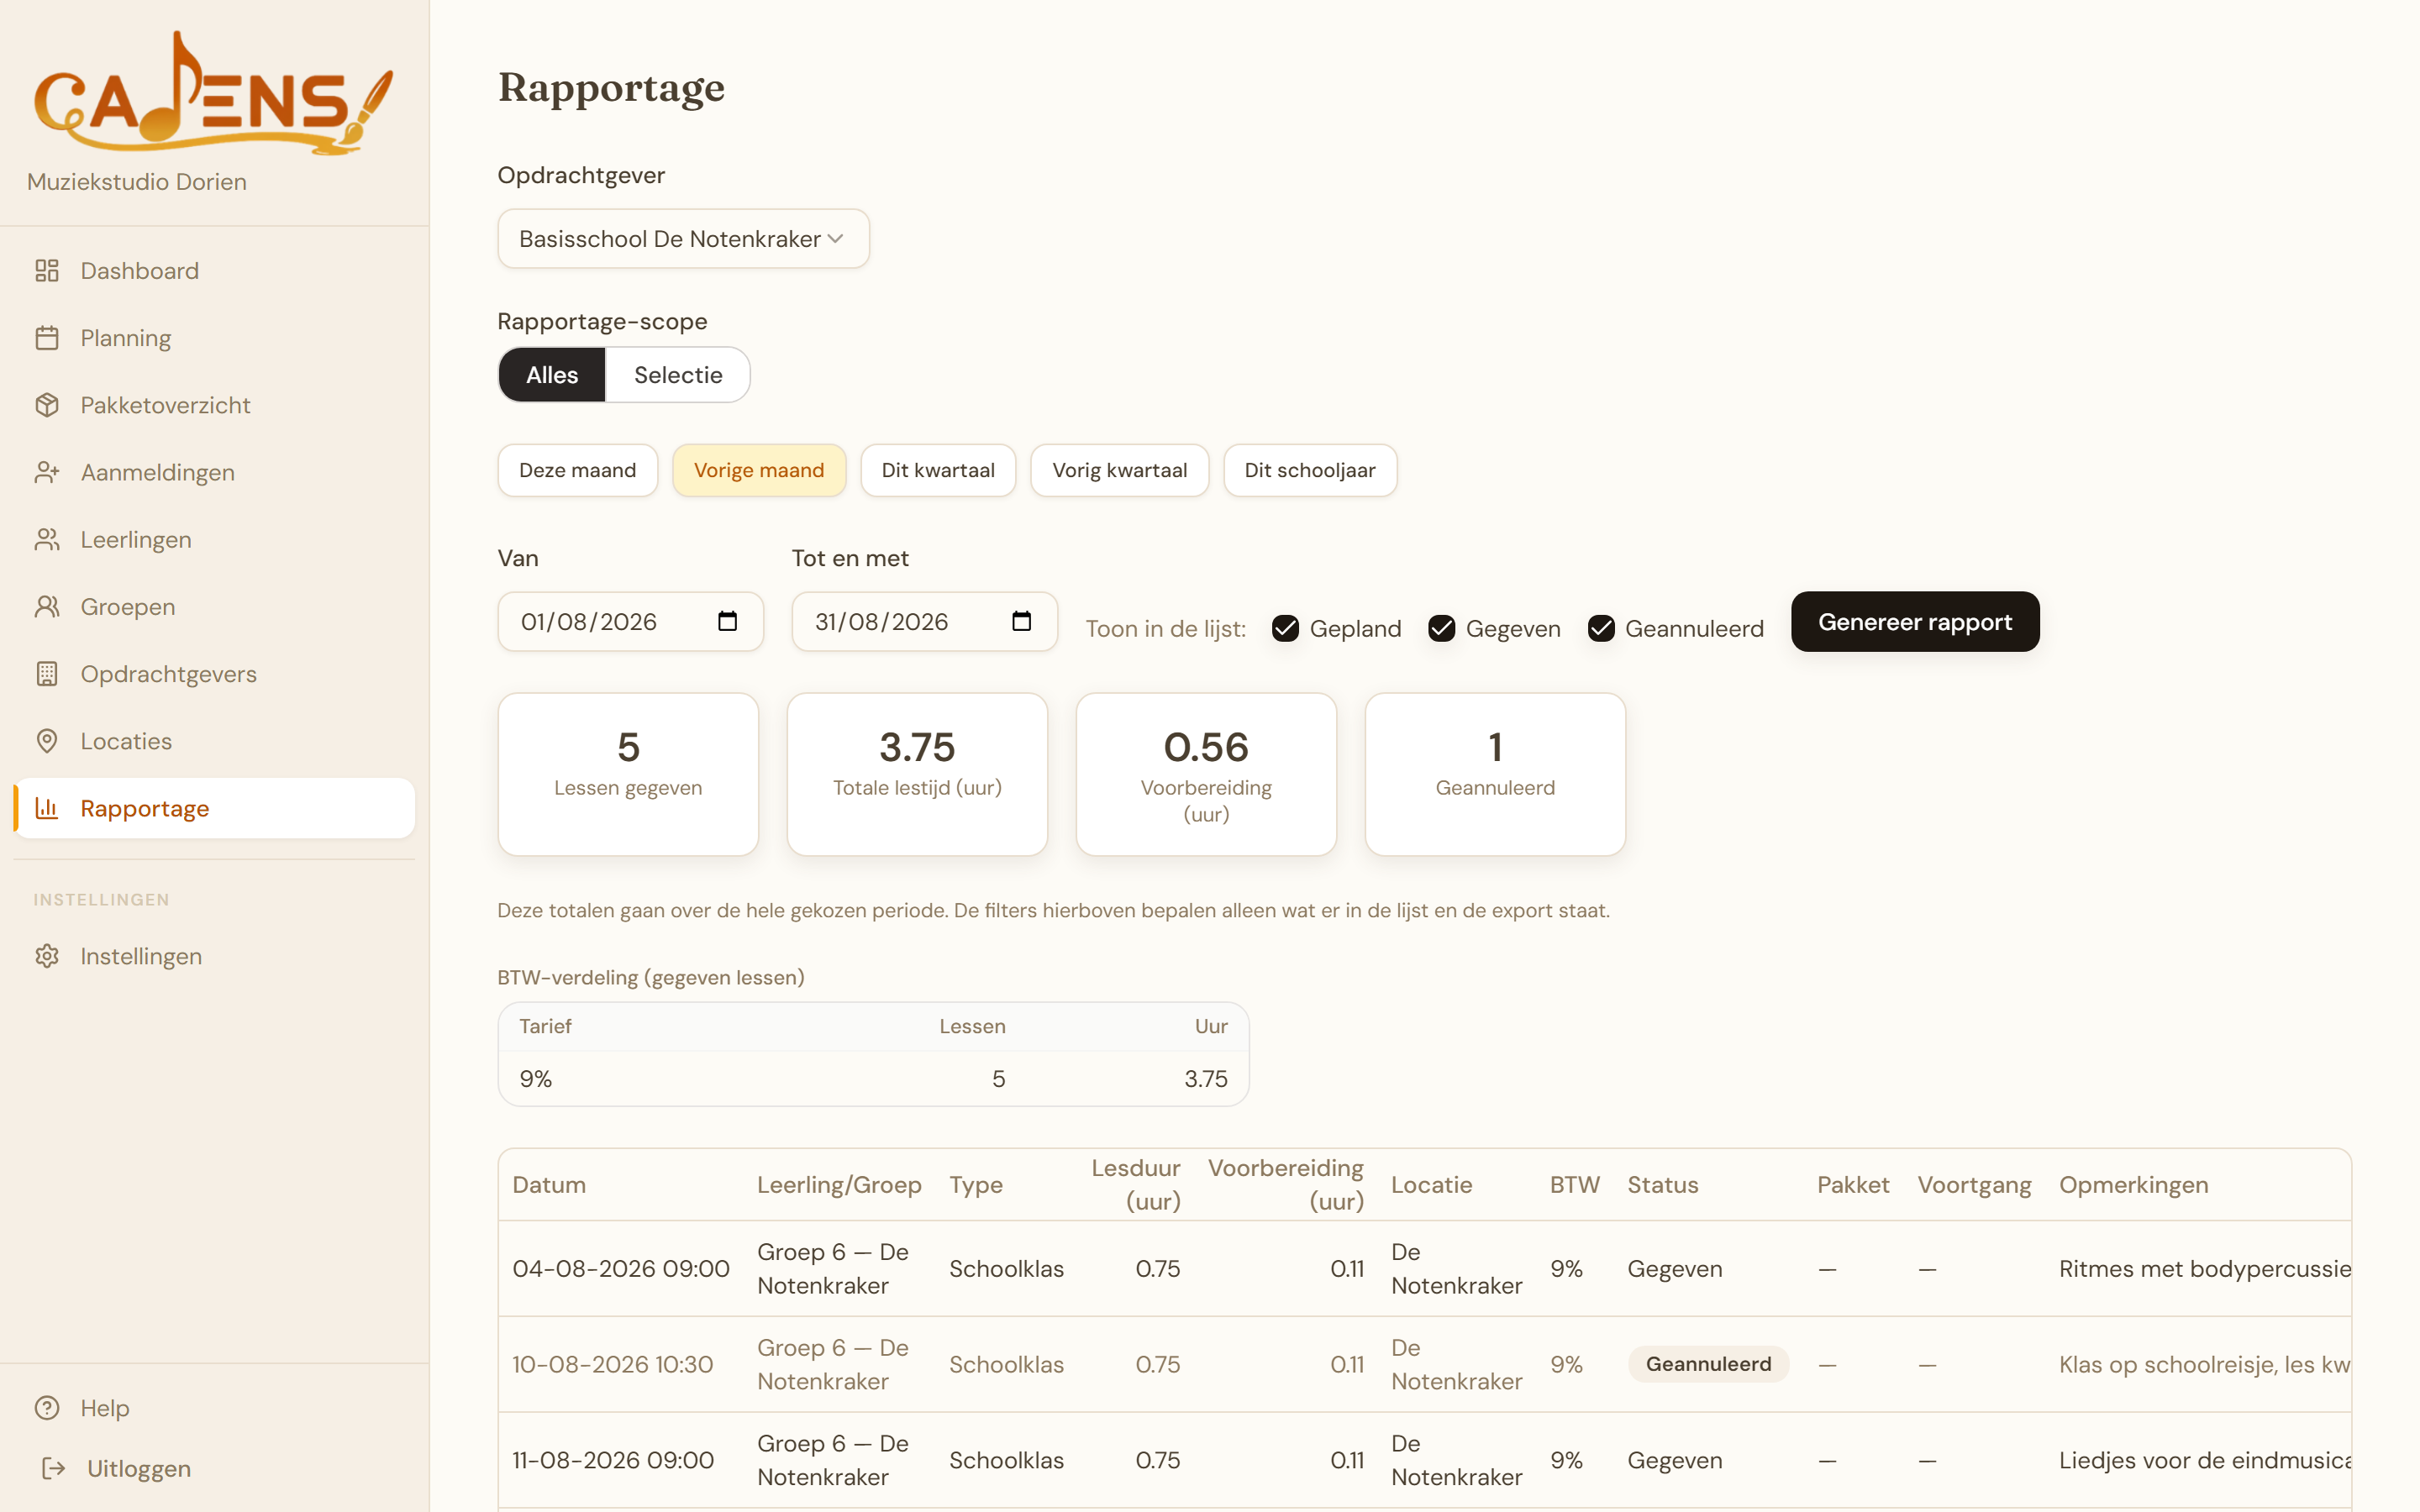Select the Pakketoverzicht box icon

(47, 405)
